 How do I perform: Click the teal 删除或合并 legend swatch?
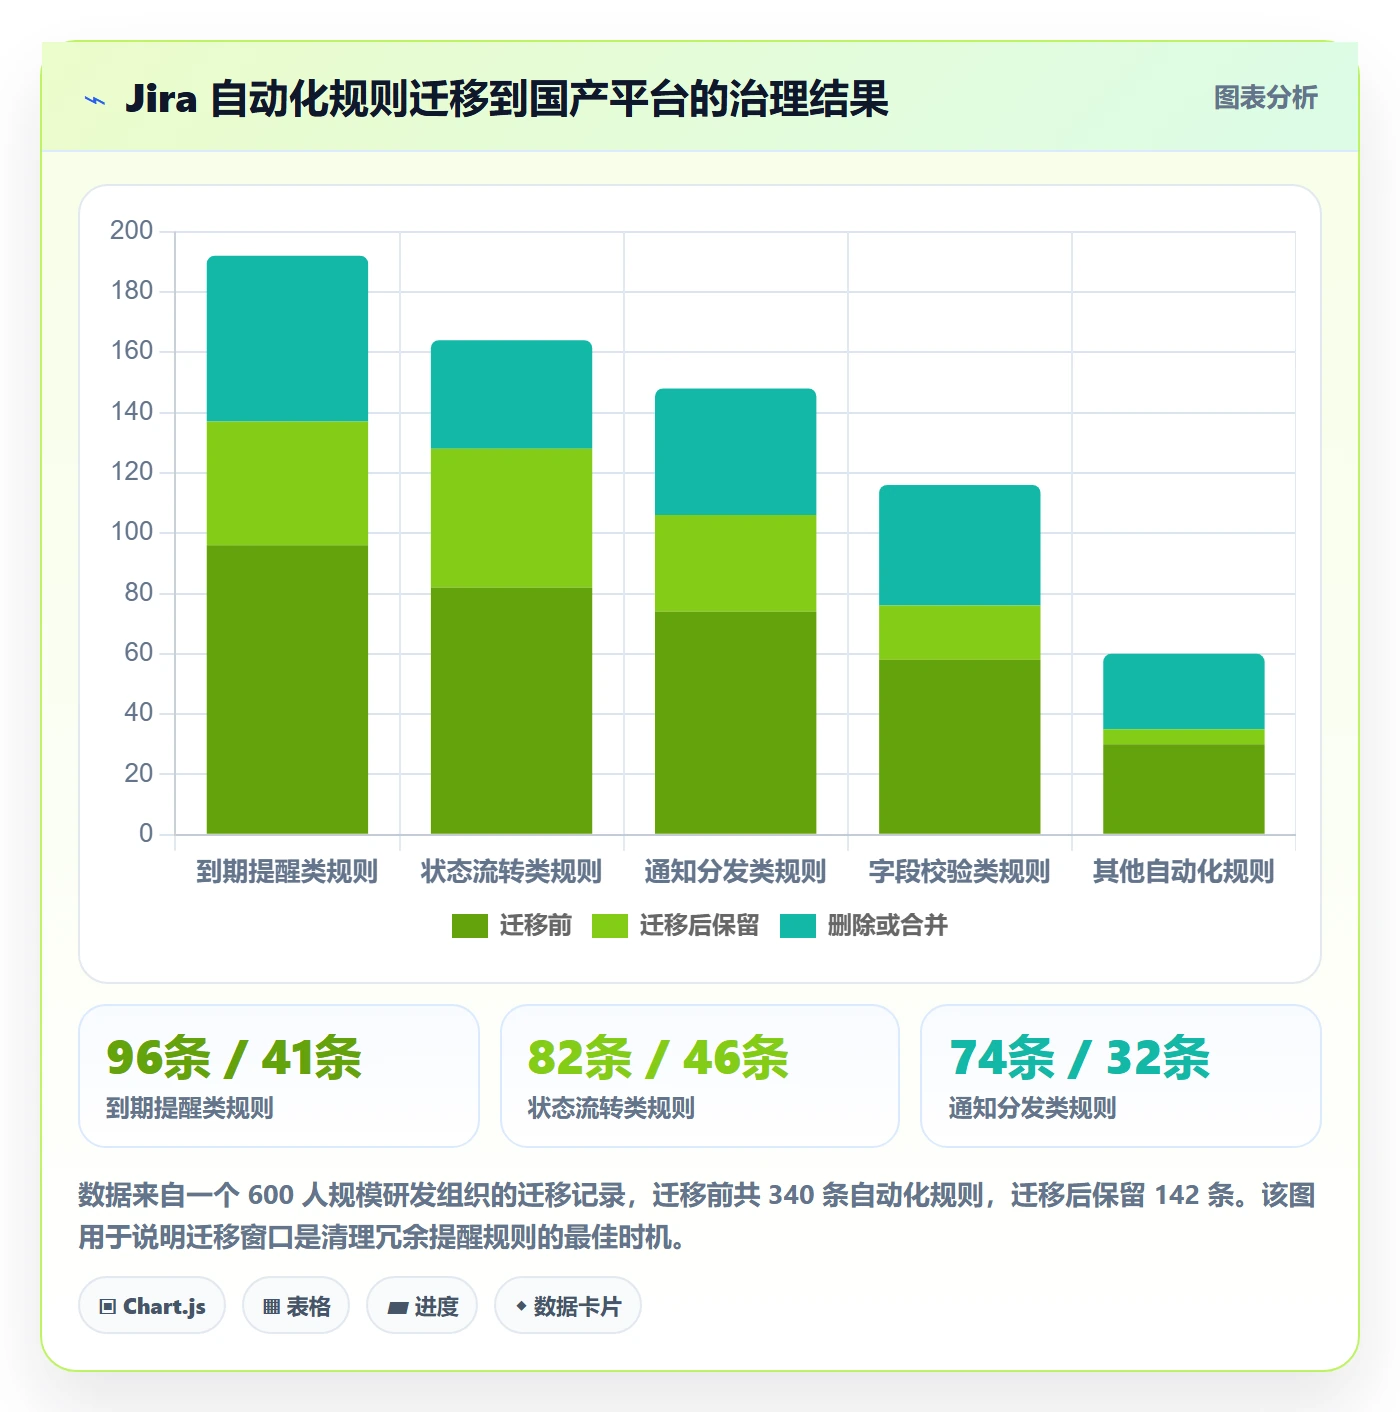(798, 926)
